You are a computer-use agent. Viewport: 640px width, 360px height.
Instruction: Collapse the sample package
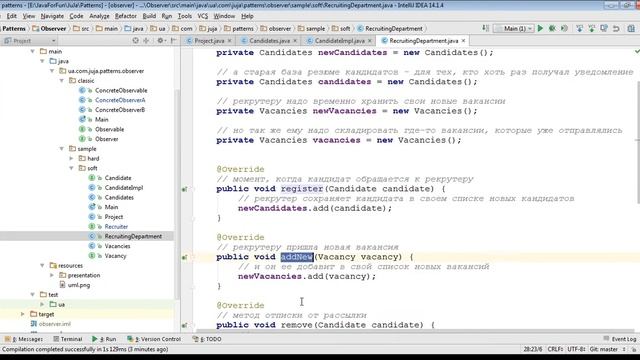pyautogui.click(x=62, y=149)
